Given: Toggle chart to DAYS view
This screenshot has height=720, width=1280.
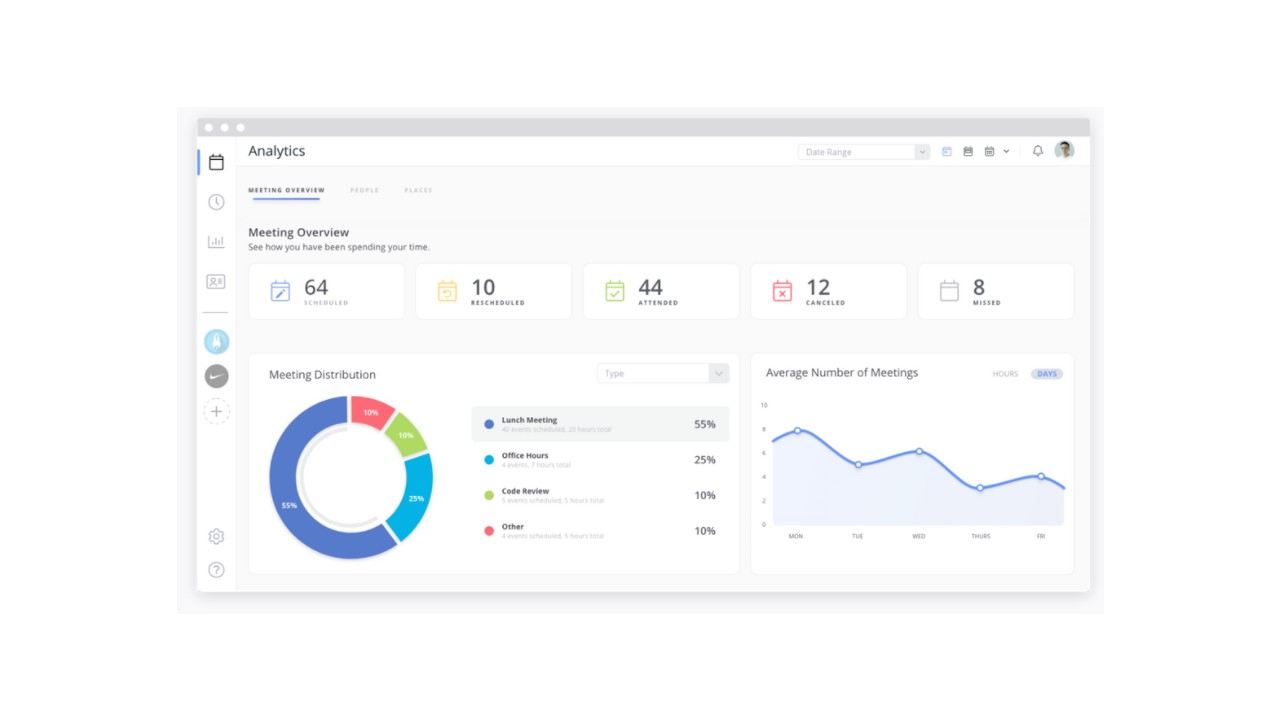Looking at the screenshot, I should click(x=1047, y=374).
